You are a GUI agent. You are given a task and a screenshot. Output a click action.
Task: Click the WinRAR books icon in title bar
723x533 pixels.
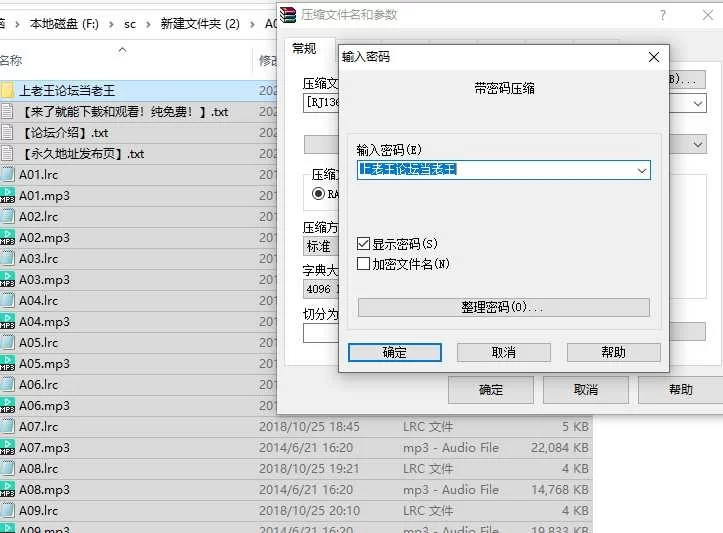(x=288, y=15)
